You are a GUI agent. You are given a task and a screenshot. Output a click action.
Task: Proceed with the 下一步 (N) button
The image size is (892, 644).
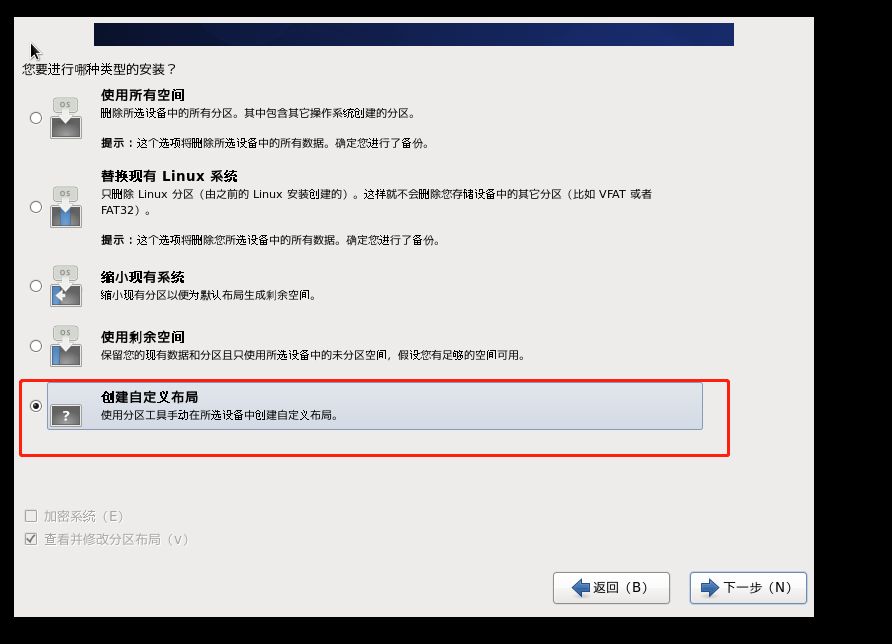748,588
